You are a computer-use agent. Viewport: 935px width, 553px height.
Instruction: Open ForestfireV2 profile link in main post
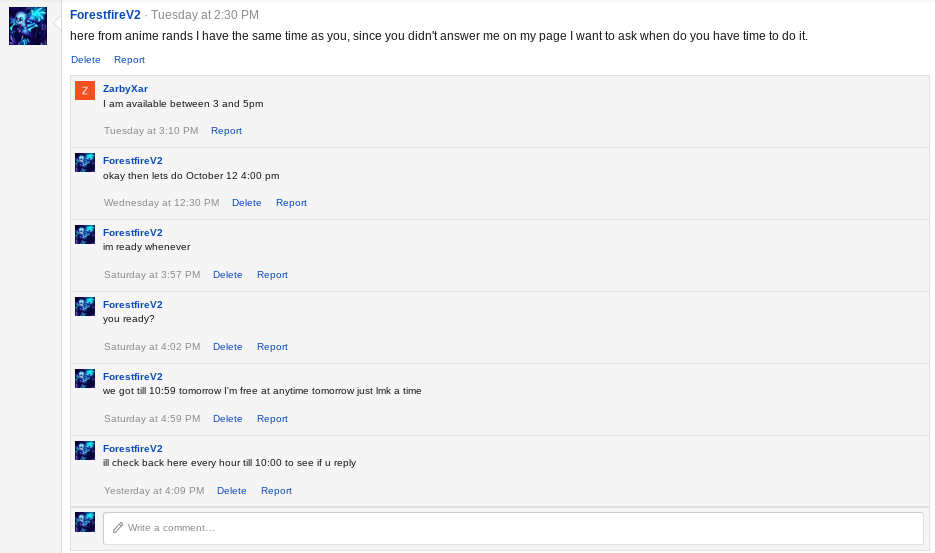point(105,15)
